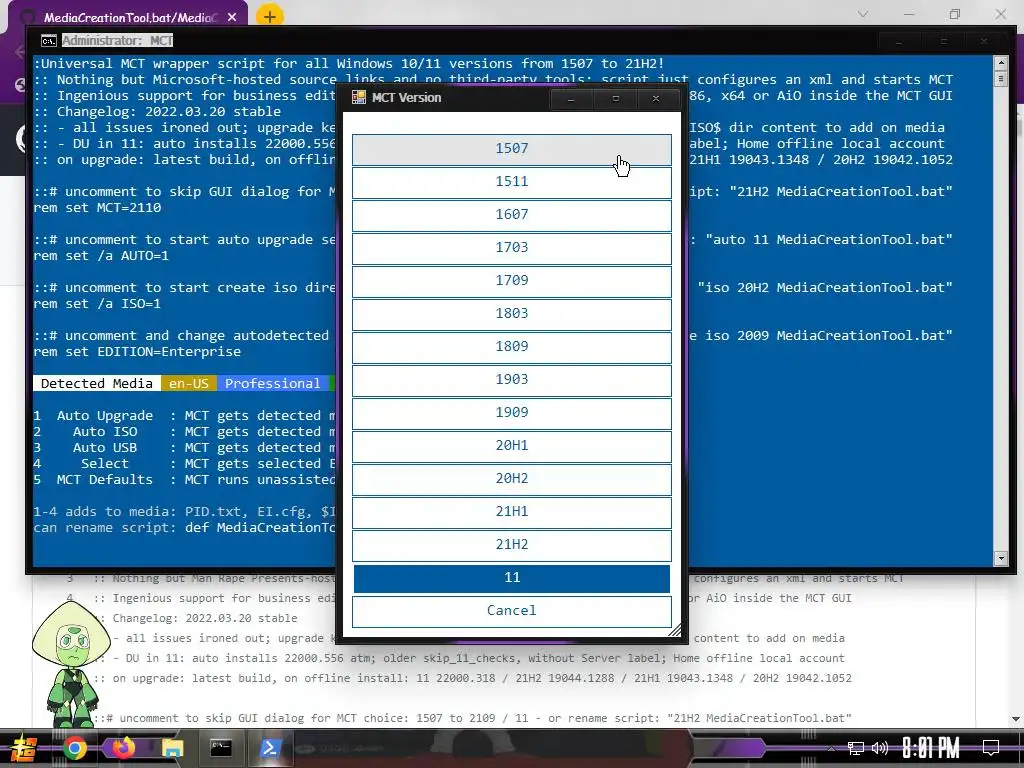The width and height of the screenshot is (1024, 768).
Task: Select the highlighted 11 version button
Action: [x=511, y=578]
